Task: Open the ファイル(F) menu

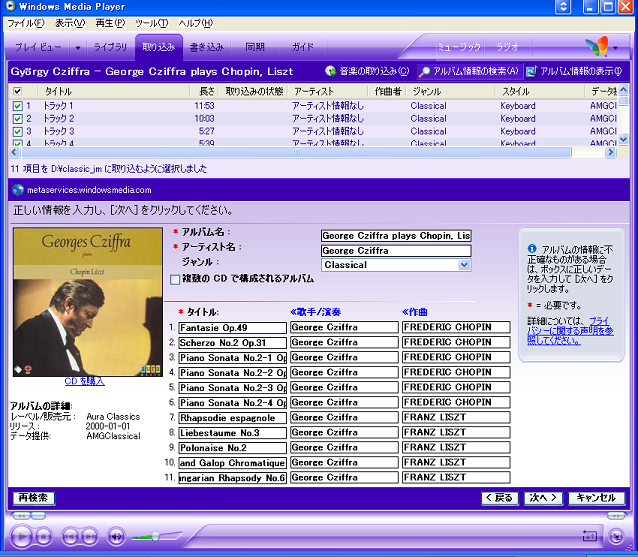Action: coord(26,23)
